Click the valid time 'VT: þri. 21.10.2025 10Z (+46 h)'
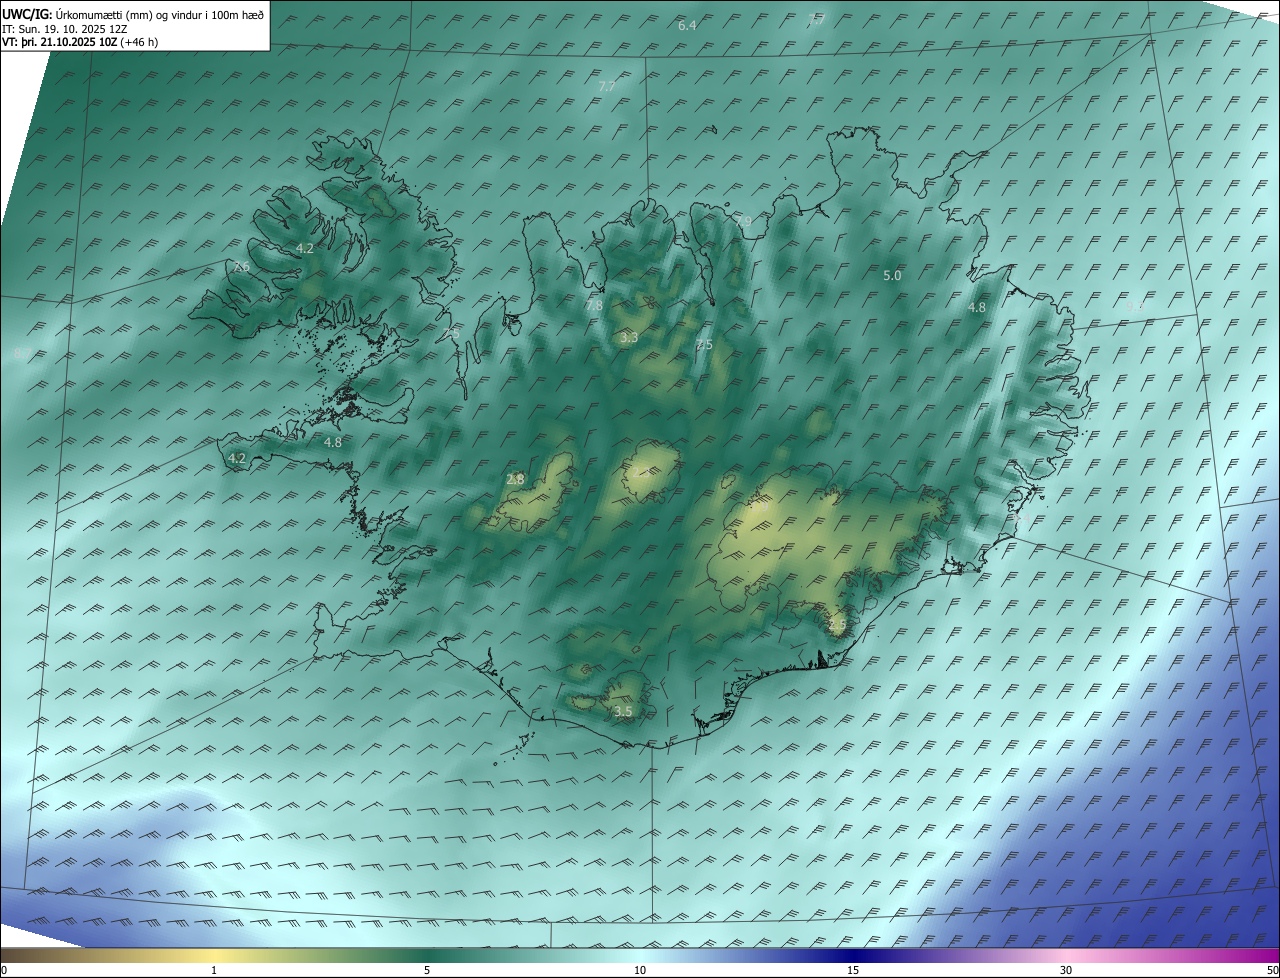The height and width of the screenshot is (978, 1280). pos(80,42)
